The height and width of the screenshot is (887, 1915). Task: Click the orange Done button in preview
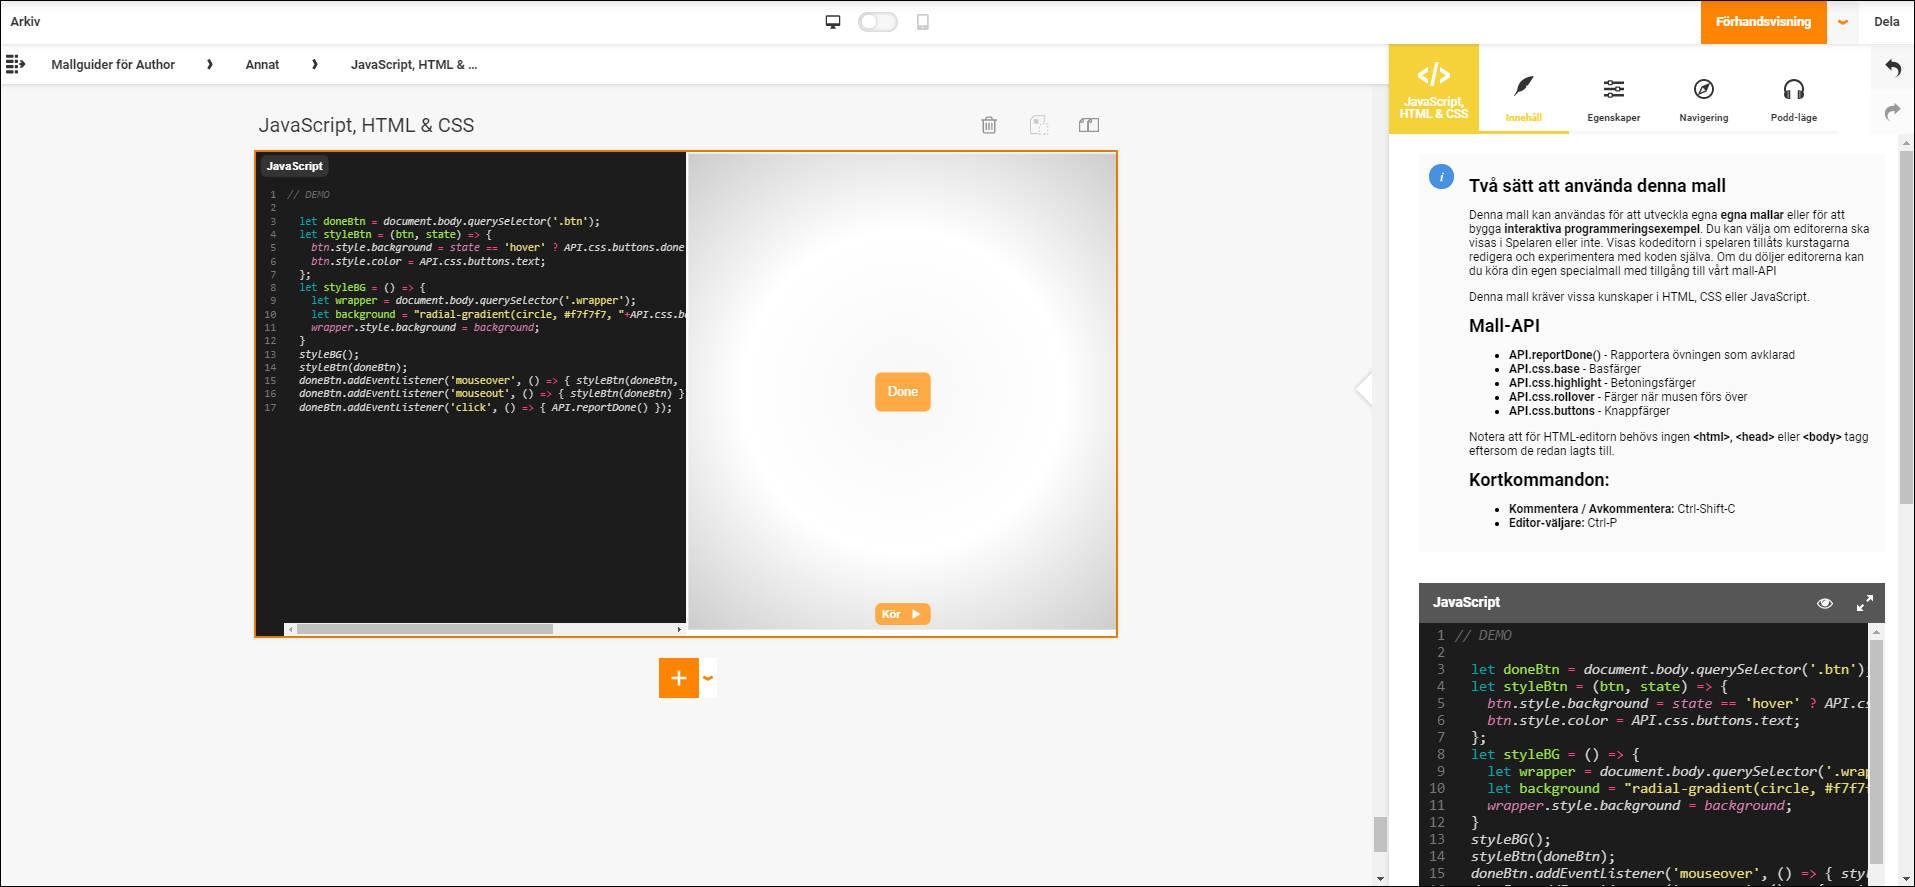902,392
